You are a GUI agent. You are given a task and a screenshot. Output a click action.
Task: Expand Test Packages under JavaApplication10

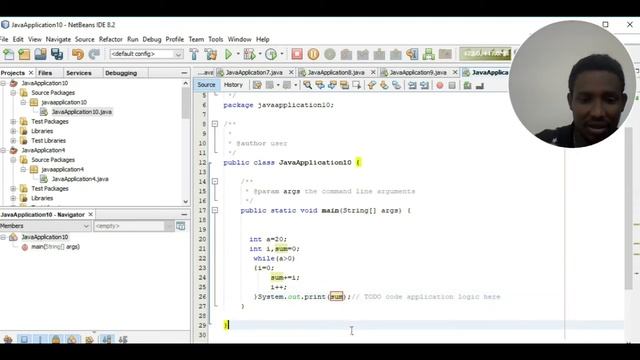tap(13, 121)
